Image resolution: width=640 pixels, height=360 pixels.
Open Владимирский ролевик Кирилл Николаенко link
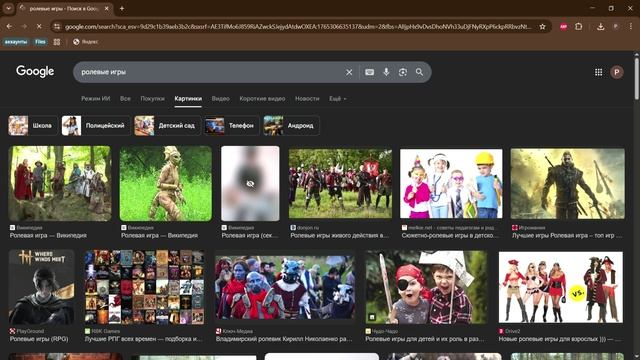(x=284, y=339)
